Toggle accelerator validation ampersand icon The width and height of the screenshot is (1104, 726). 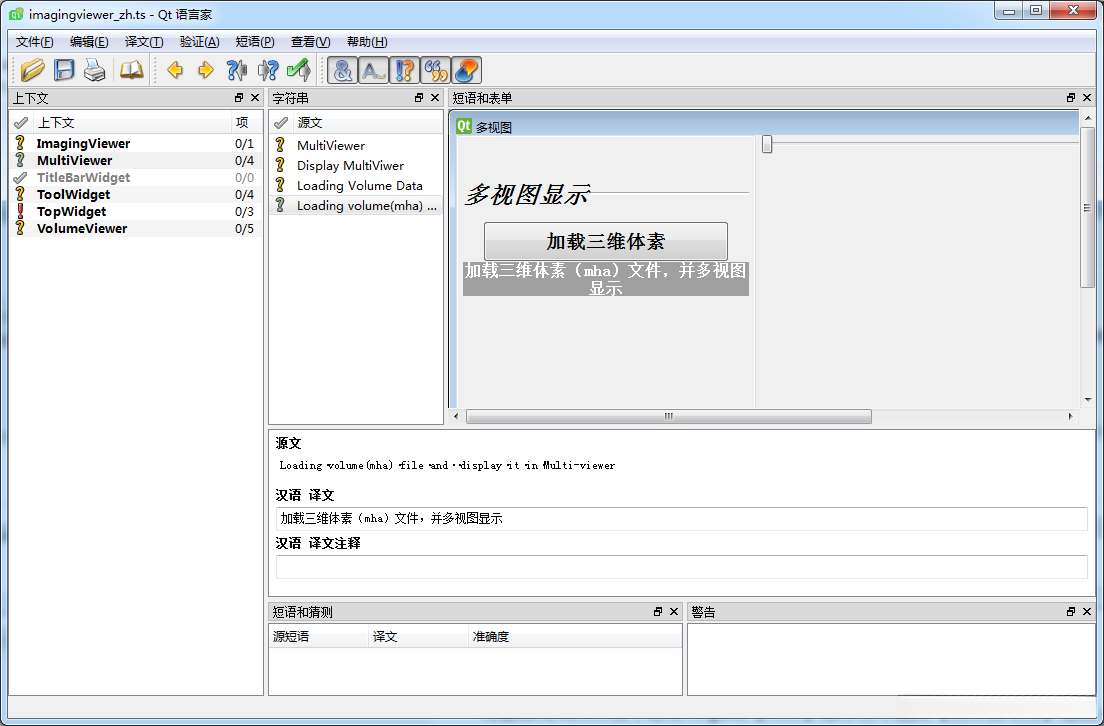pyautogui.click(x=342, y=70)
